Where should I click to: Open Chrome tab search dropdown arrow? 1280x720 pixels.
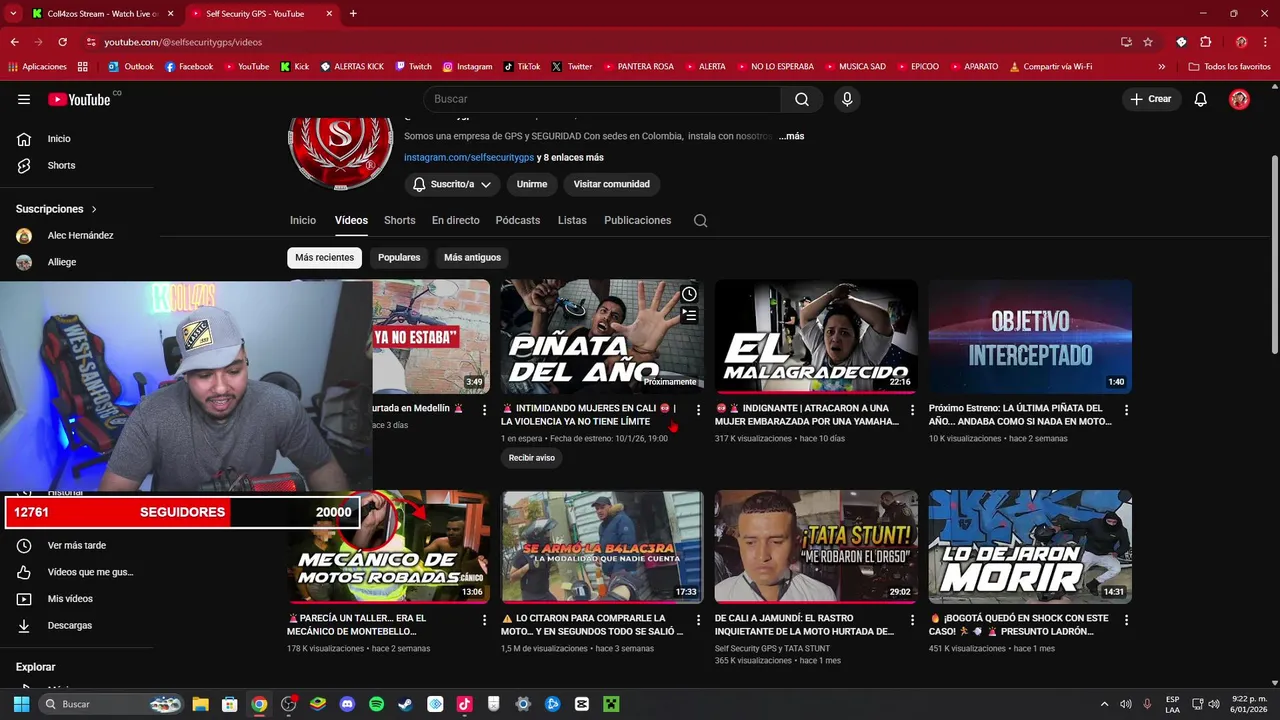click(x=12, y=13)
